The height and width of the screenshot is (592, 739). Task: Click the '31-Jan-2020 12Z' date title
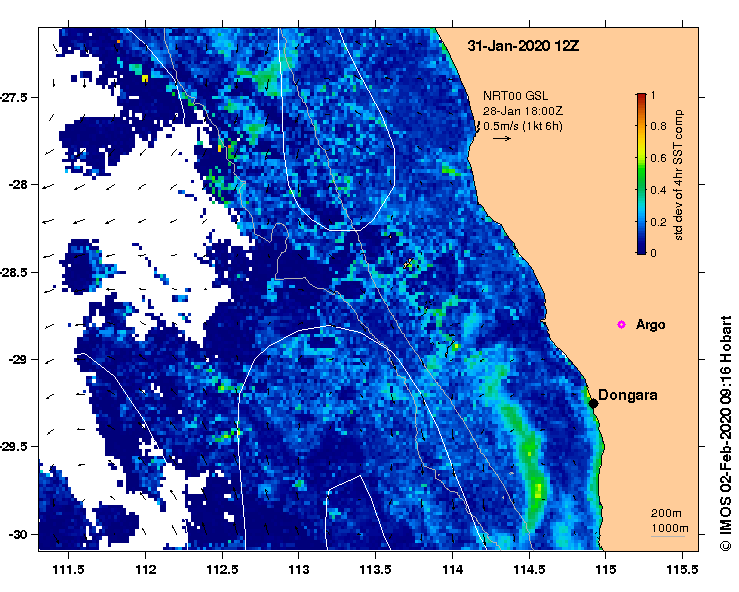coord(523,46)
